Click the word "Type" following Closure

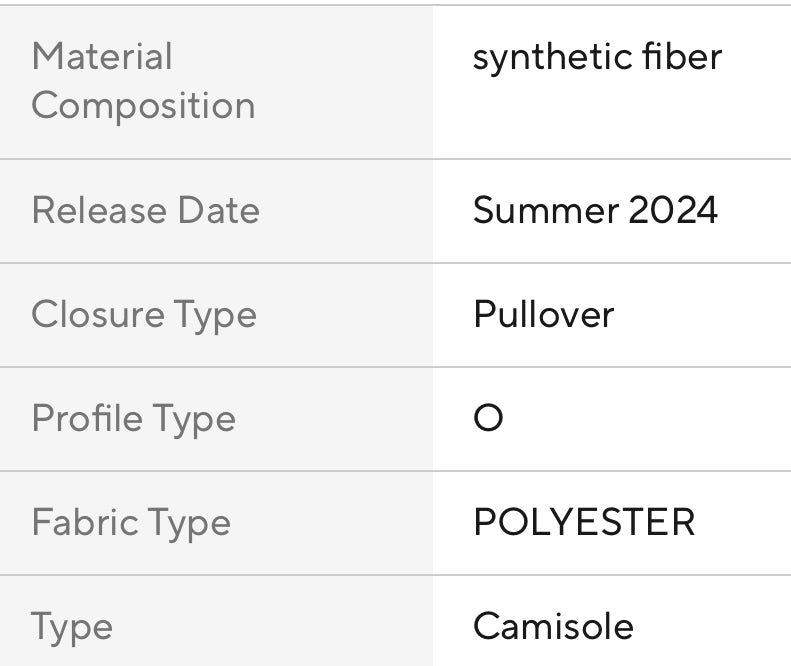coord(216,315)
